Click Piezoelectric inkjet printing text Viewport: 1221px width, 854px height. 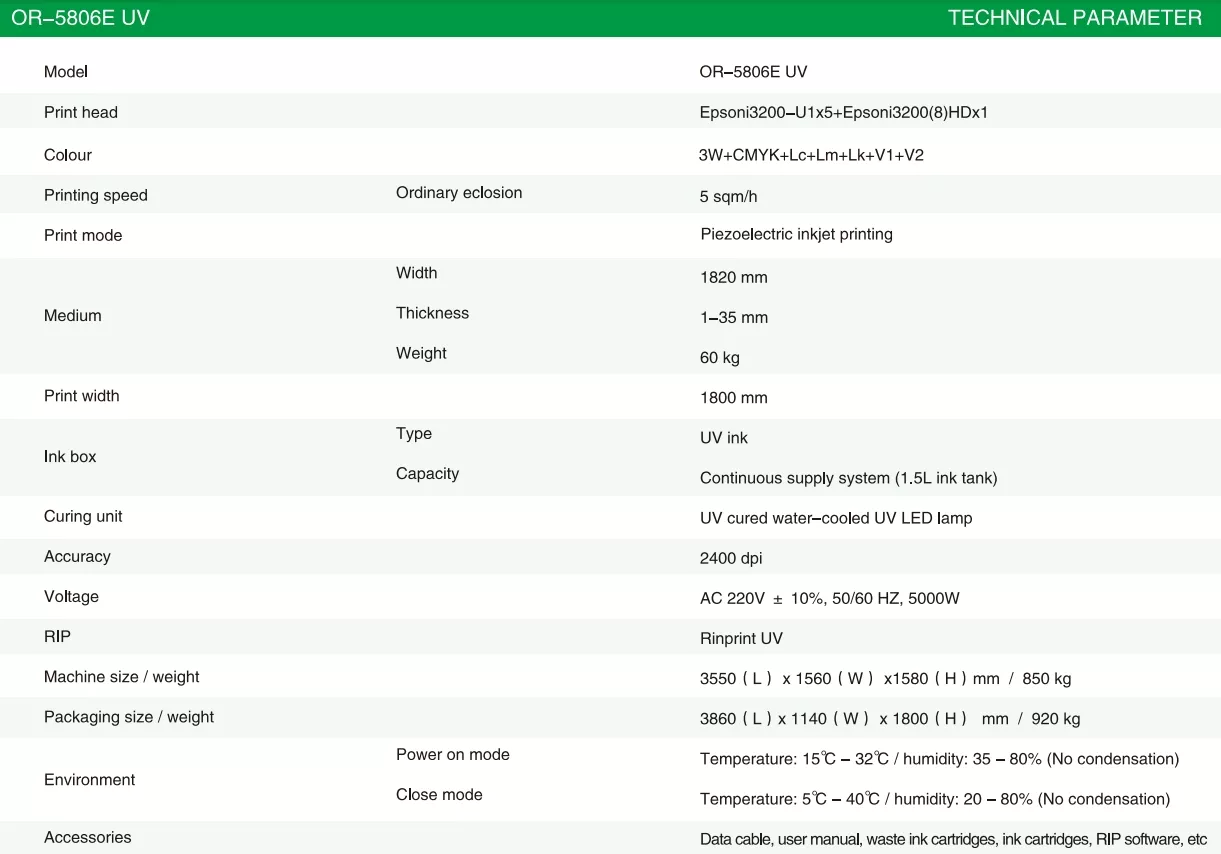[x=796, y=234]
